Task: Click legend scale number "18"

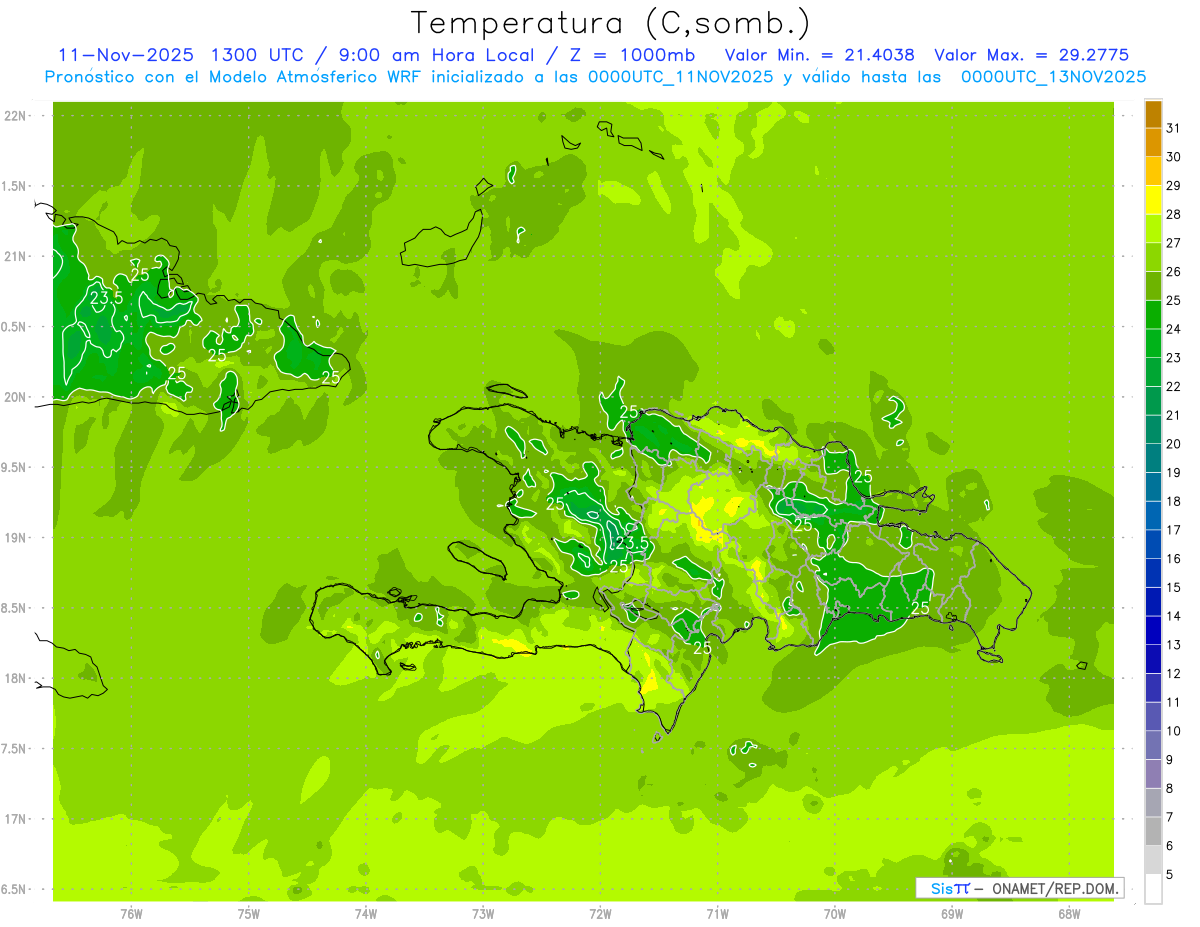Action: point(1174,501)
